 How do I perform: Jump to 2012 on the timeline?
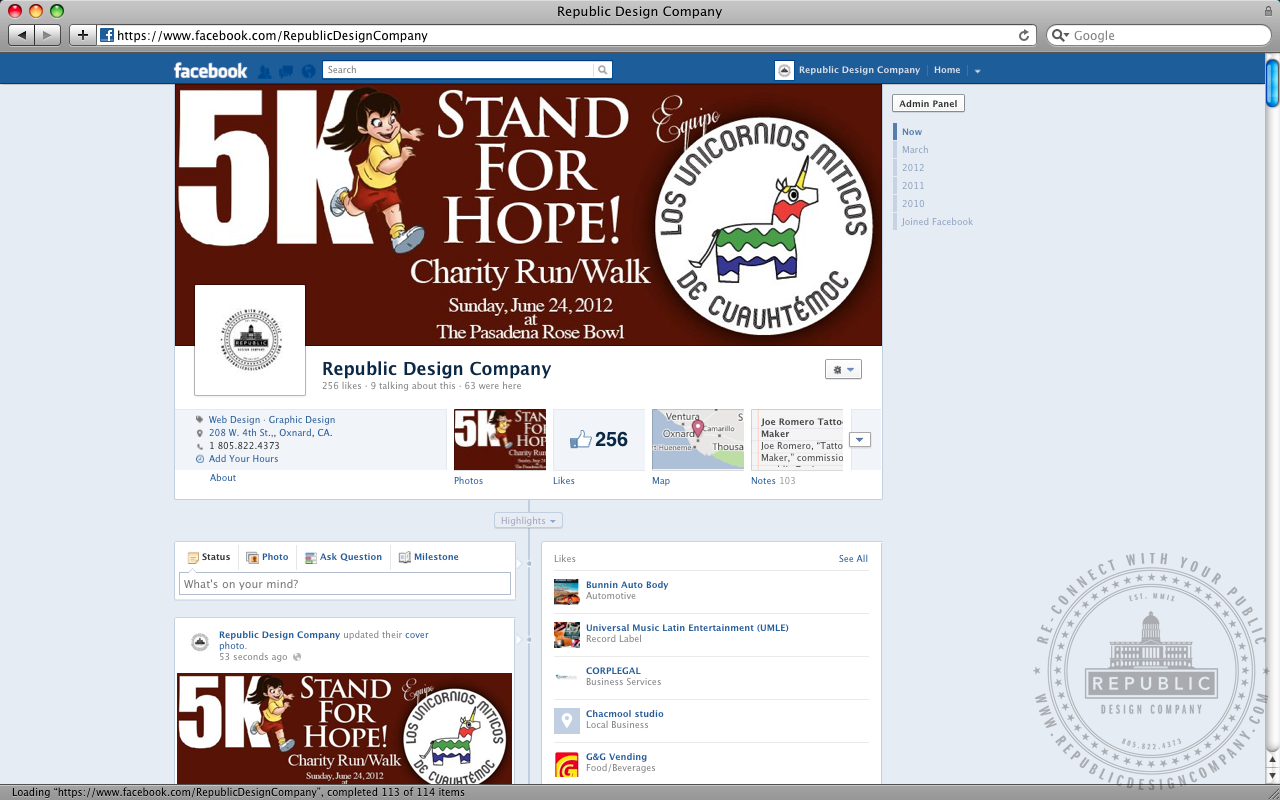pos(913,168)
